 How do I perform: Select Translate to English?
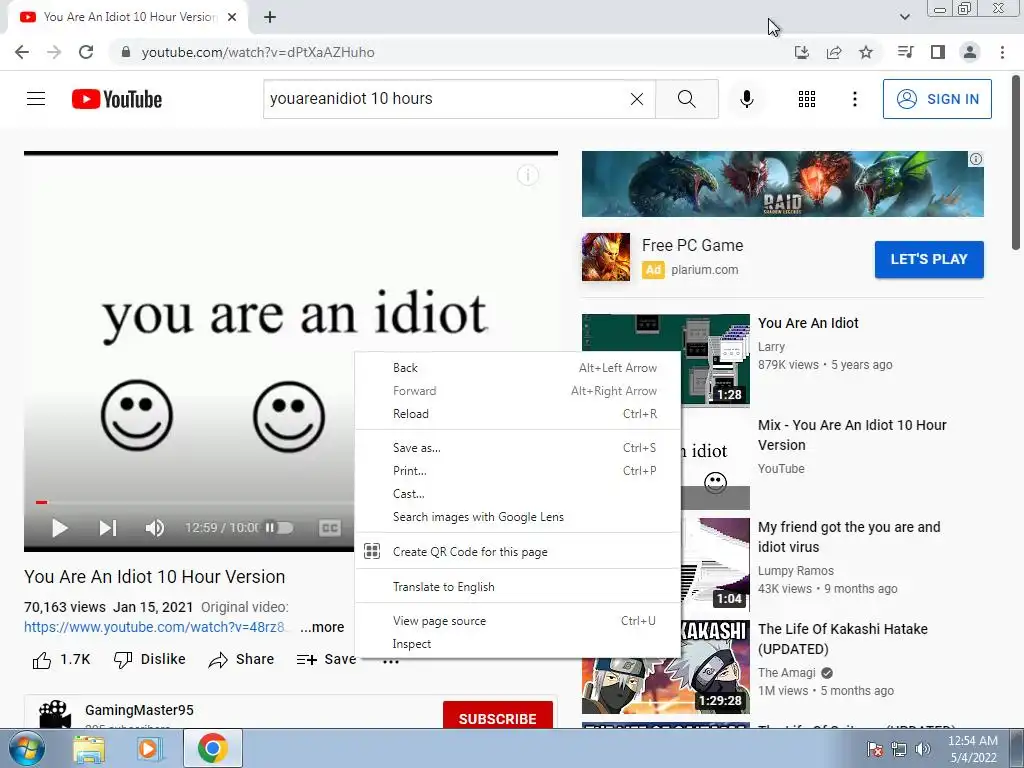517,586
